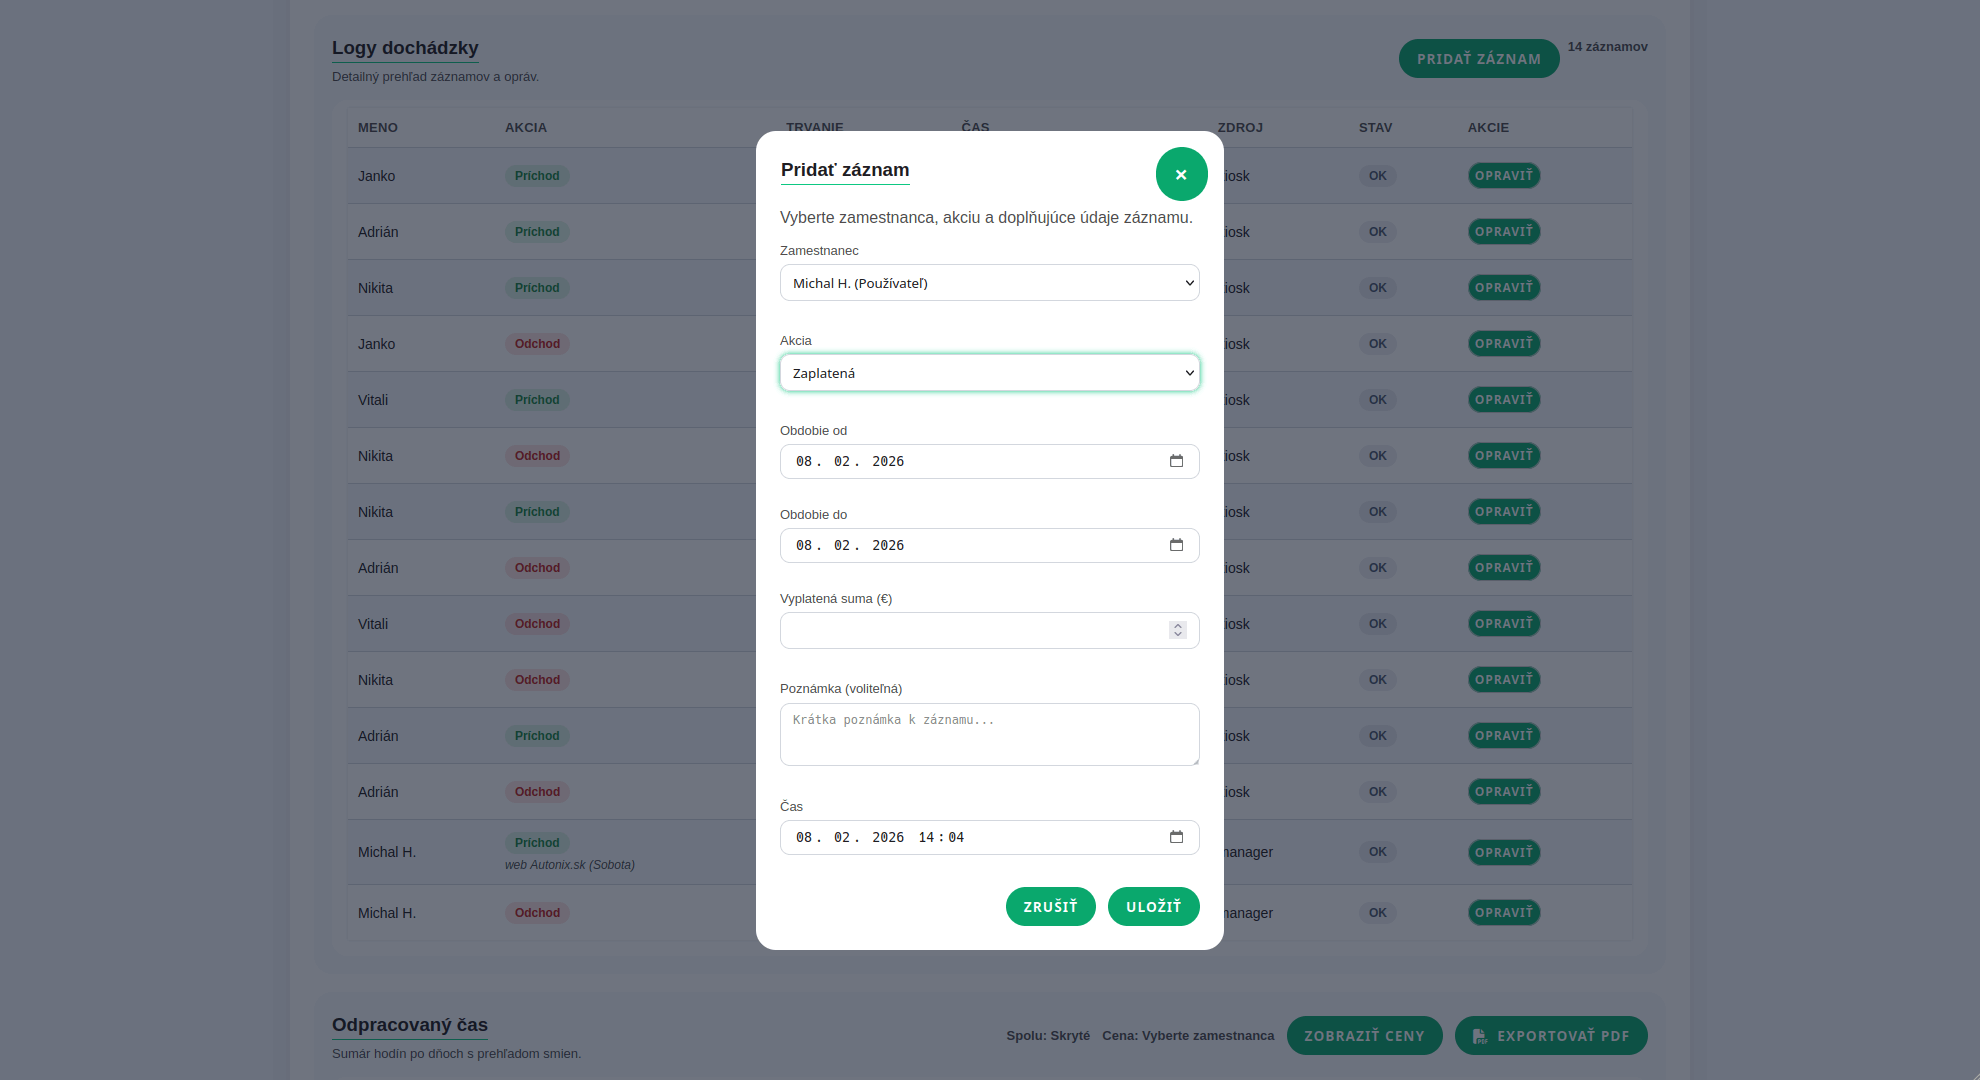Image resolution: width=1980 pixels, height=1080 pixels.
Task: Grab the note textarea resize handle
Action: pos(1195,761)
